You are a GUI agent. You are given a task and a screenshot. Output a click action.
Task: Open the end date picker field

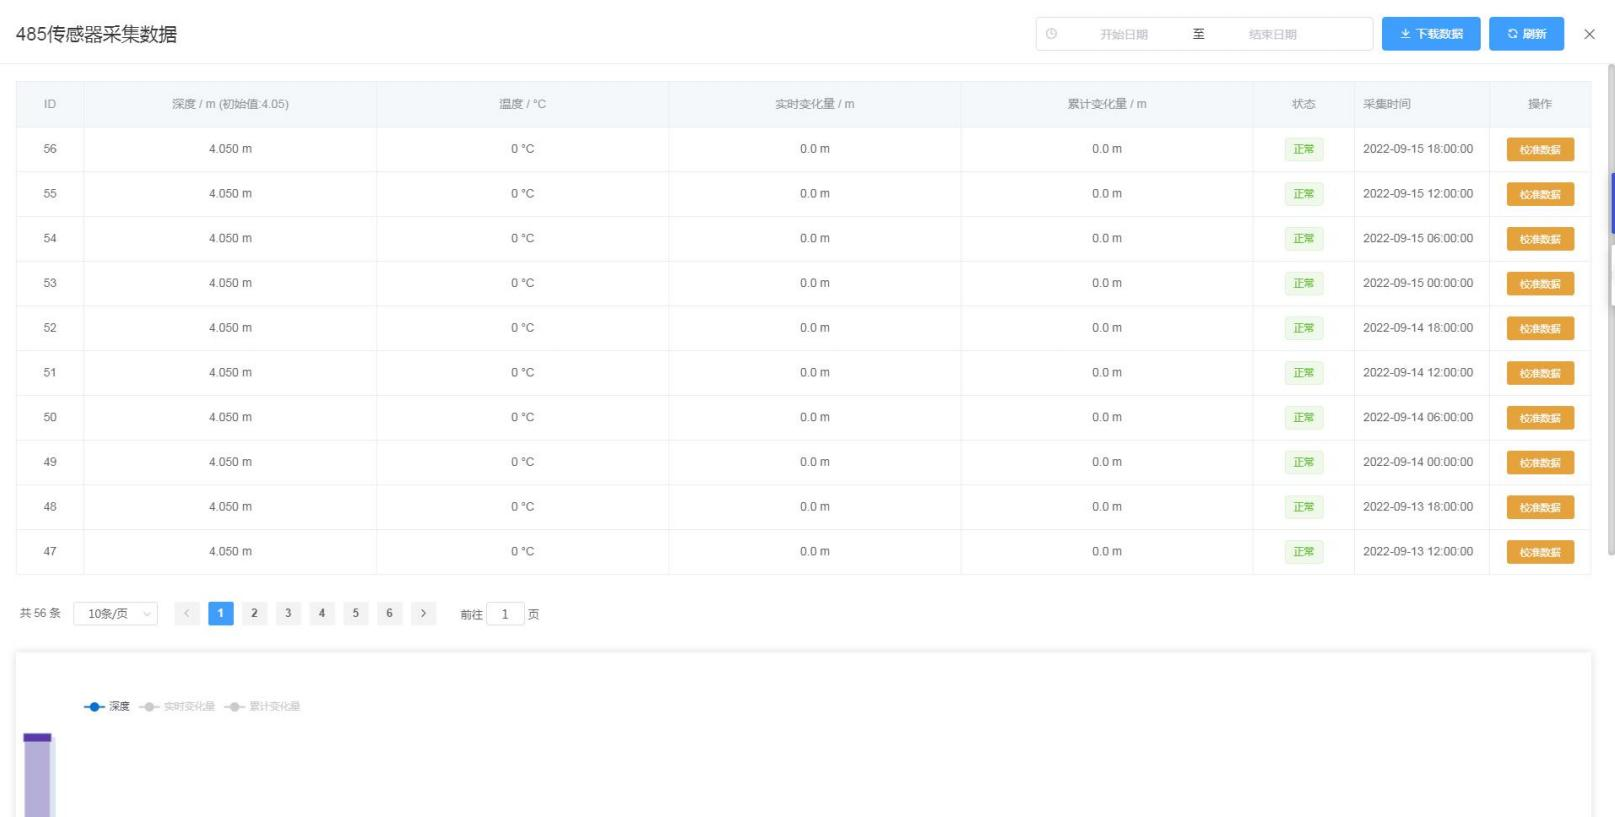1272,34
